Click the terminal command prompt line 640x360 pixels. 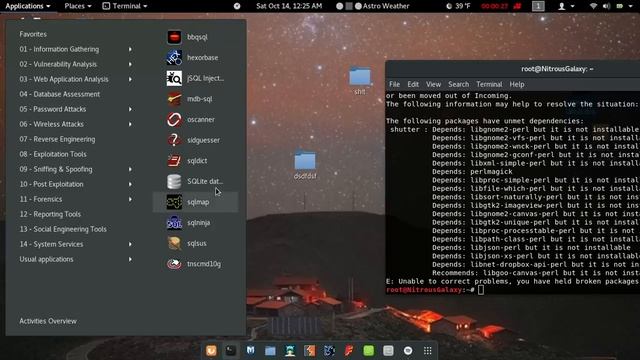(513, 290)
